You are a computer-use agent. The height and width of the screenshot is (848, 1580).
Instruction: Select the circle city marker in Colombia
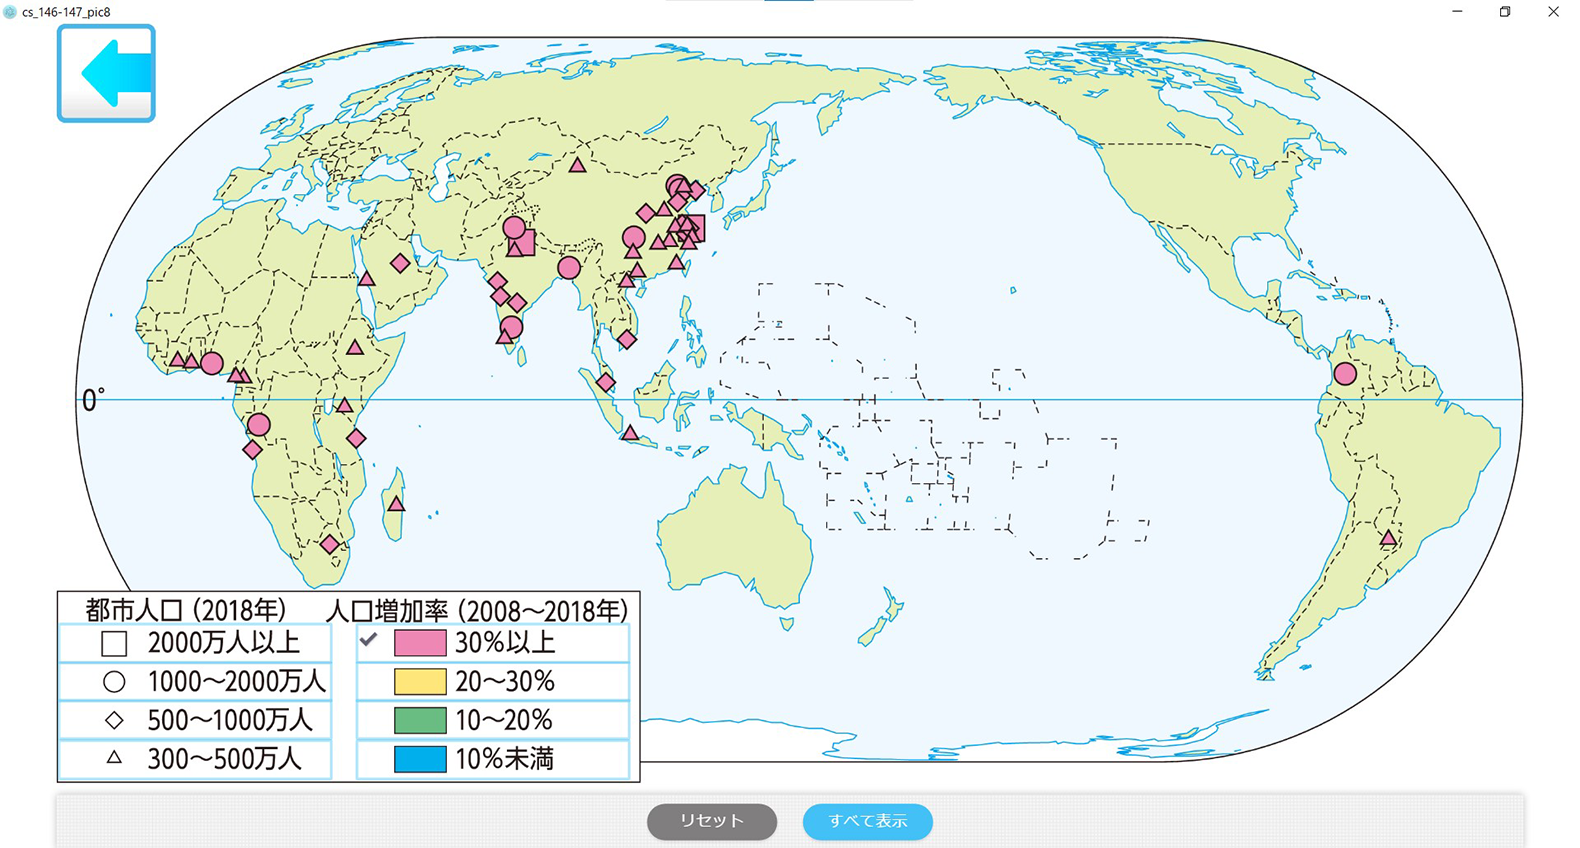pos(1345,374)
